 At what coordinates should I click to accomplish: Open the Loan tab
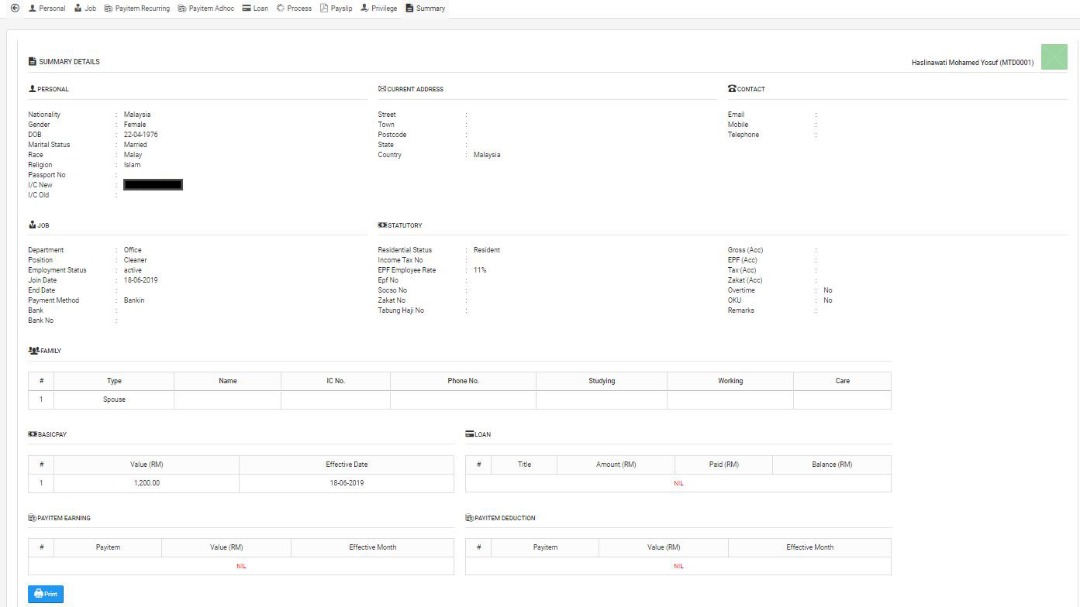[255, 8]
